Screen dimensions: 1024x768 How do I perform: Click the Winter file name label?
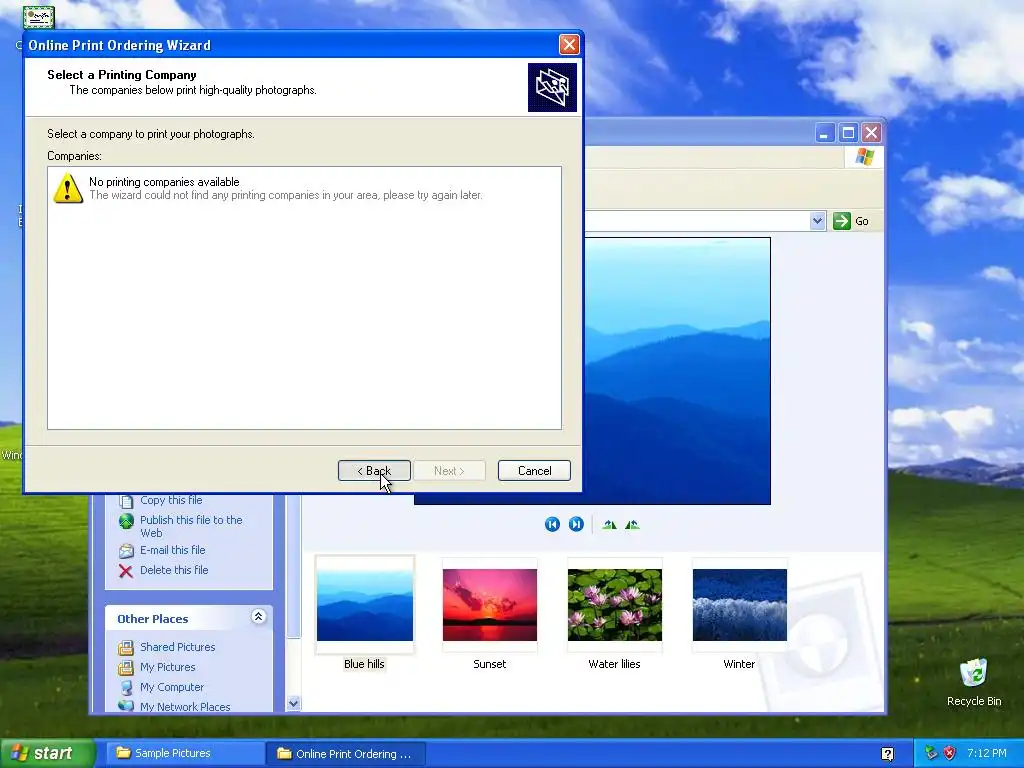[739, 664]
